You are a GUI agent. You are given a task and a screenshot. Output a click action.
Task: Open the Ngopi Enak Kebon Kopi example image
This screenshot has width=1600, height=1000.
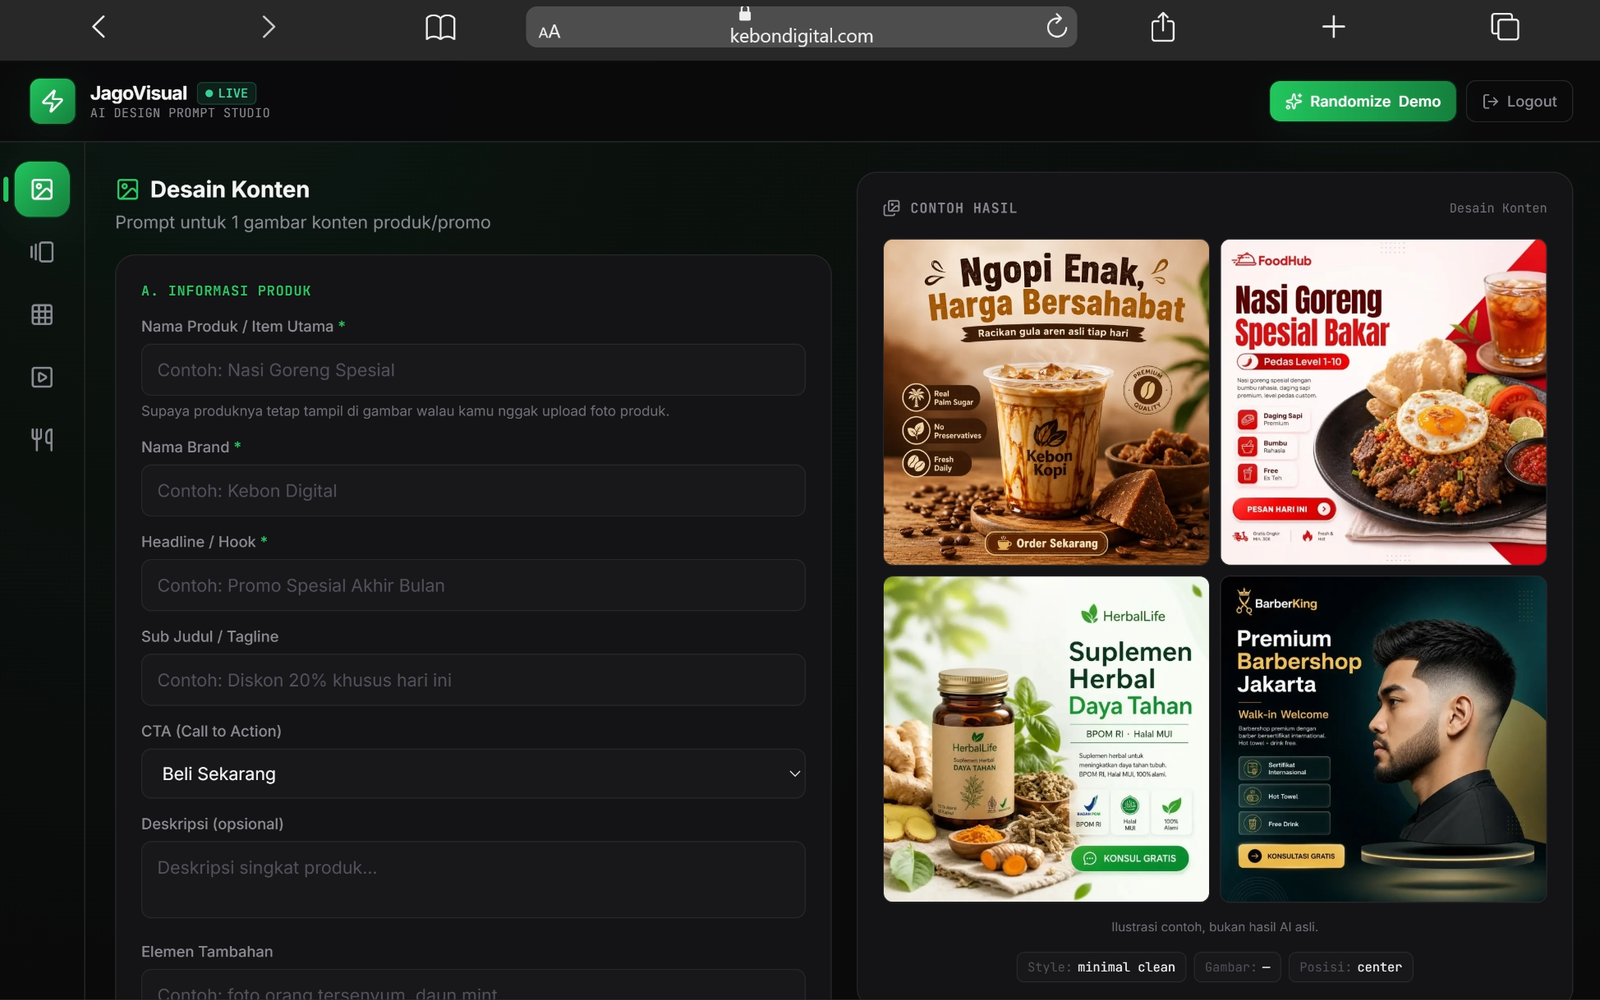point(1046,402)
